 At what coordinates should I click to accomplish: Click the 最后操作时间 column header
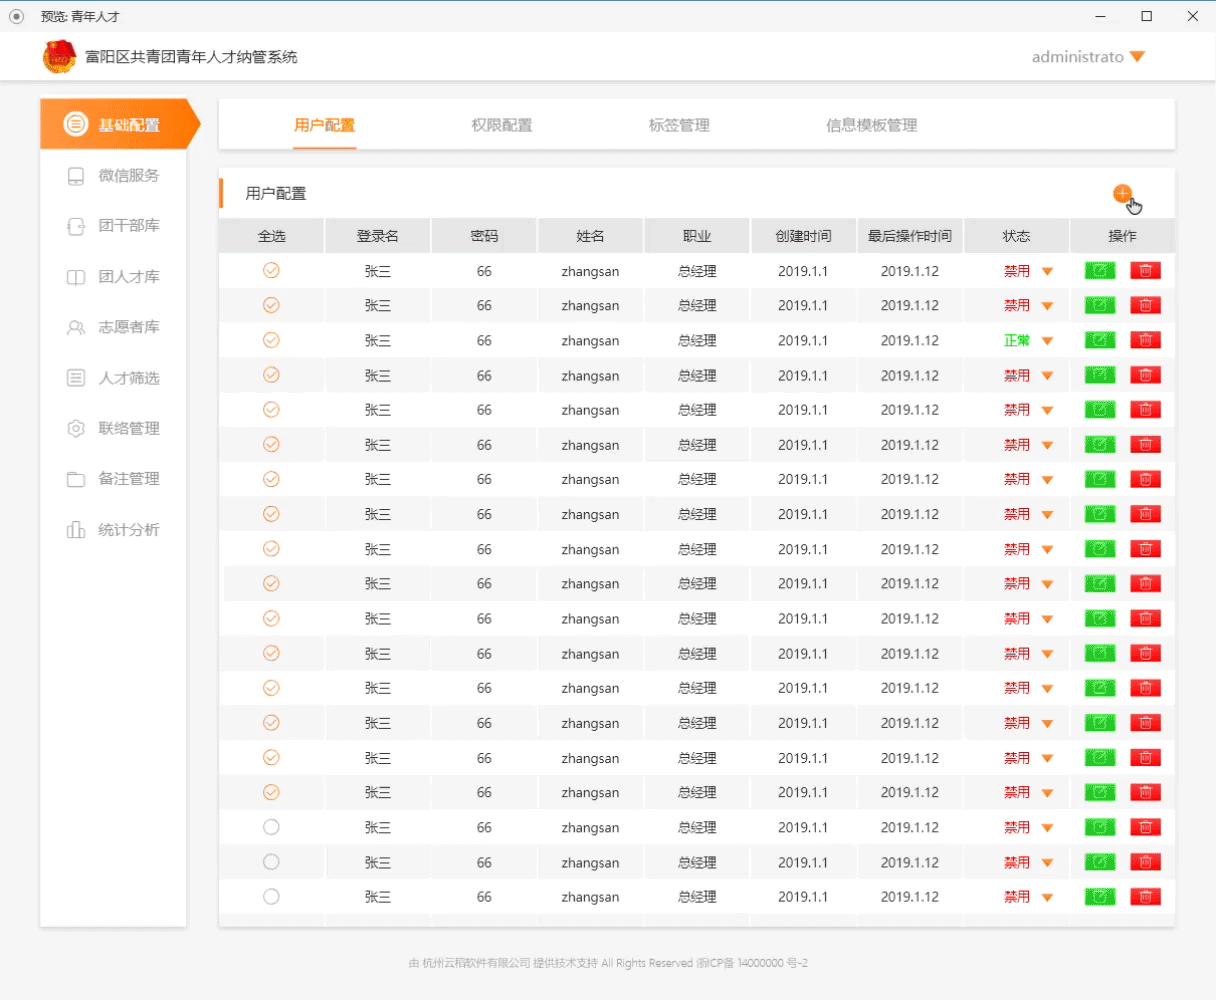click(x=910, y=236)
